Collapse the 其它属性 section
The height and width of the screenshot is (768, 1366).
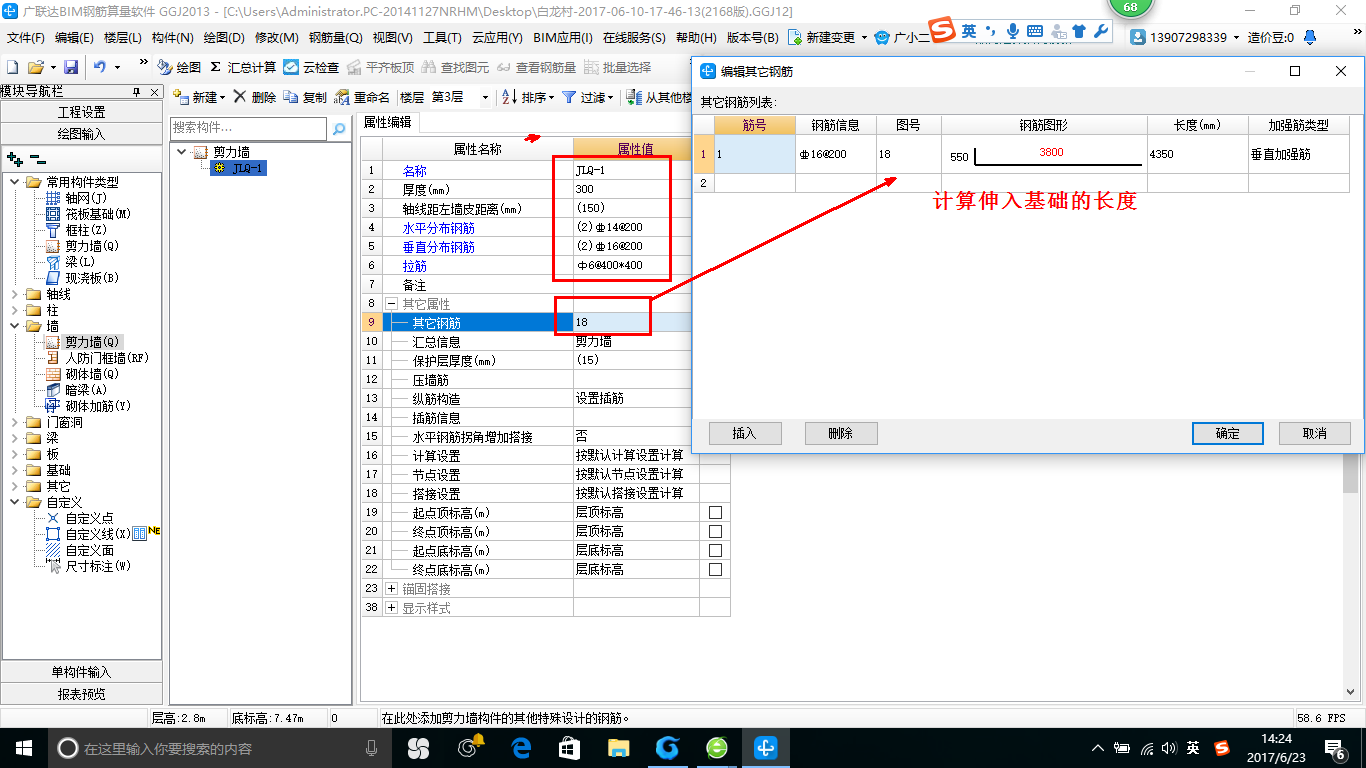click(392, 303)
